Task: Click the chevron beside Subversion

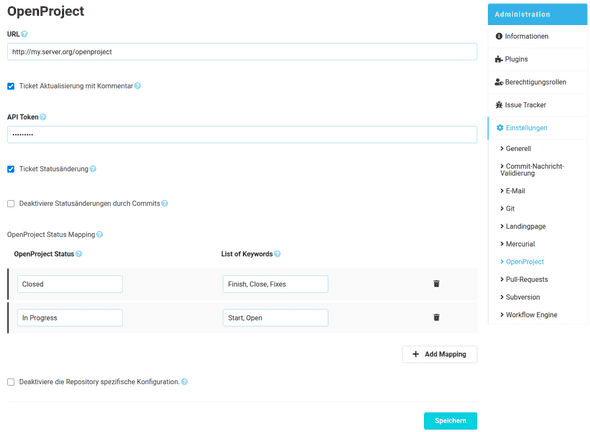Action: click(502, 297)
